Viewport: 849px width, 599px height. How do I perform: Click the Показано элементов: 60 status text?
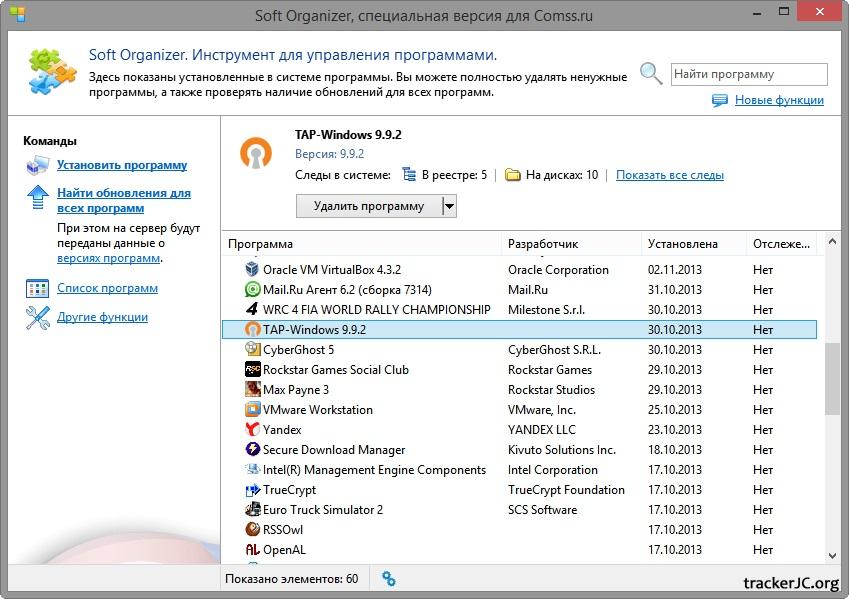(291, 579)
